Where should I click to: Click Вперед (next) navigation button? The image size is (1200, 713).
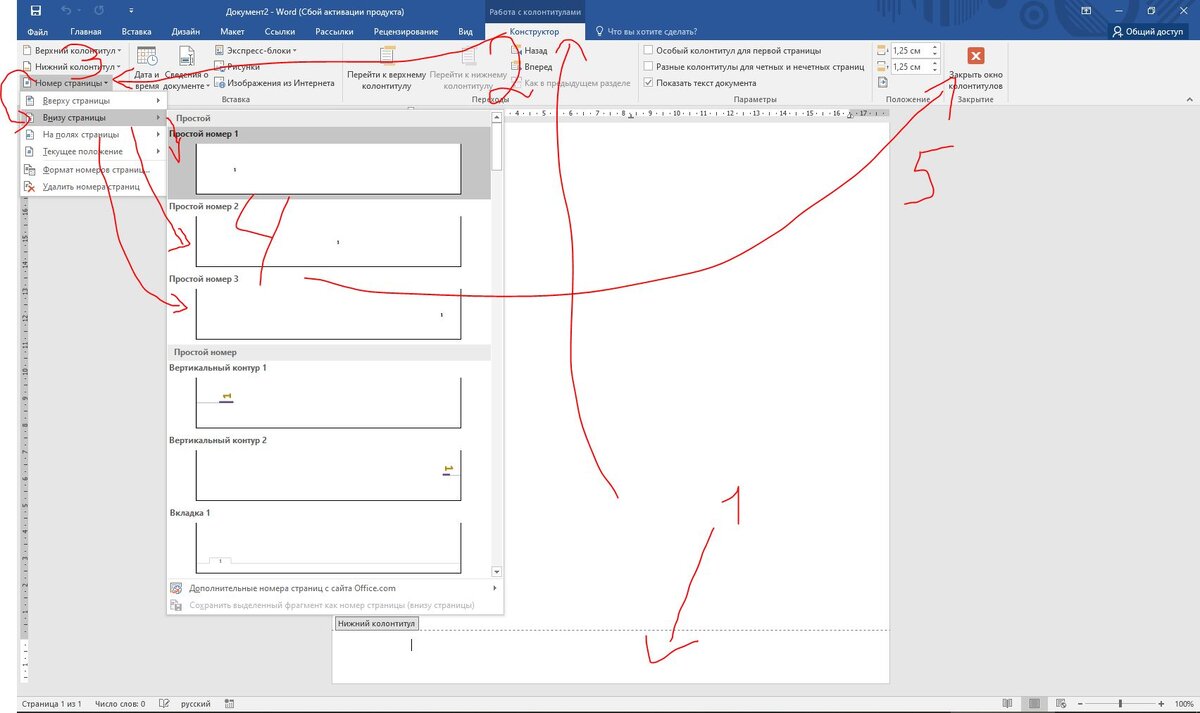[x=530, y=66]
